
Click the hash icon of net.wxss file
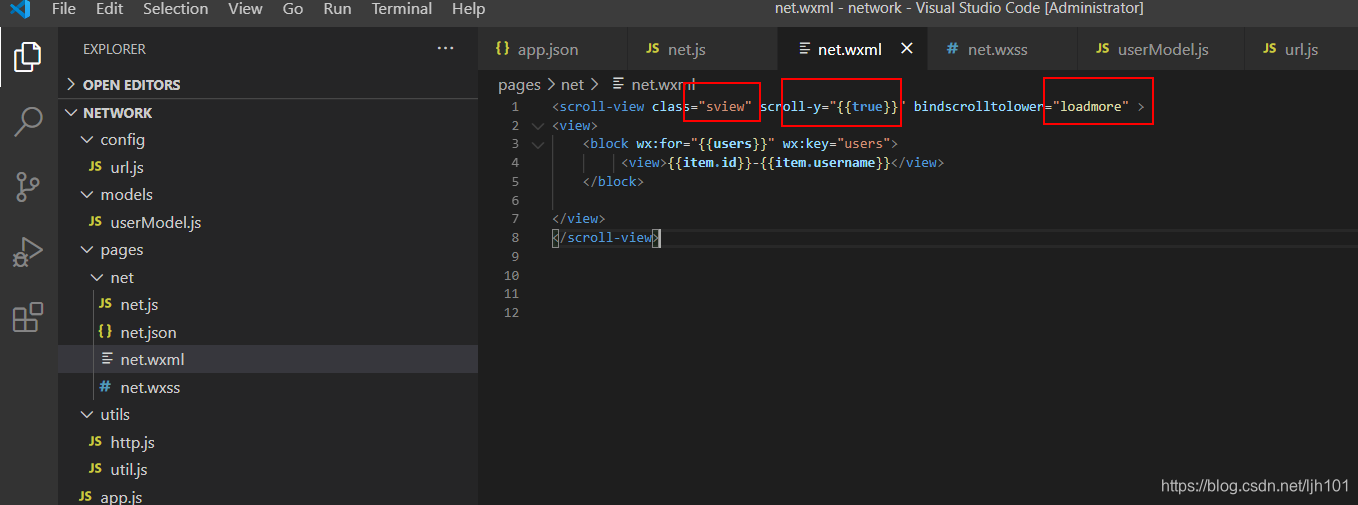pyautogui.click(x=105, y=387)
